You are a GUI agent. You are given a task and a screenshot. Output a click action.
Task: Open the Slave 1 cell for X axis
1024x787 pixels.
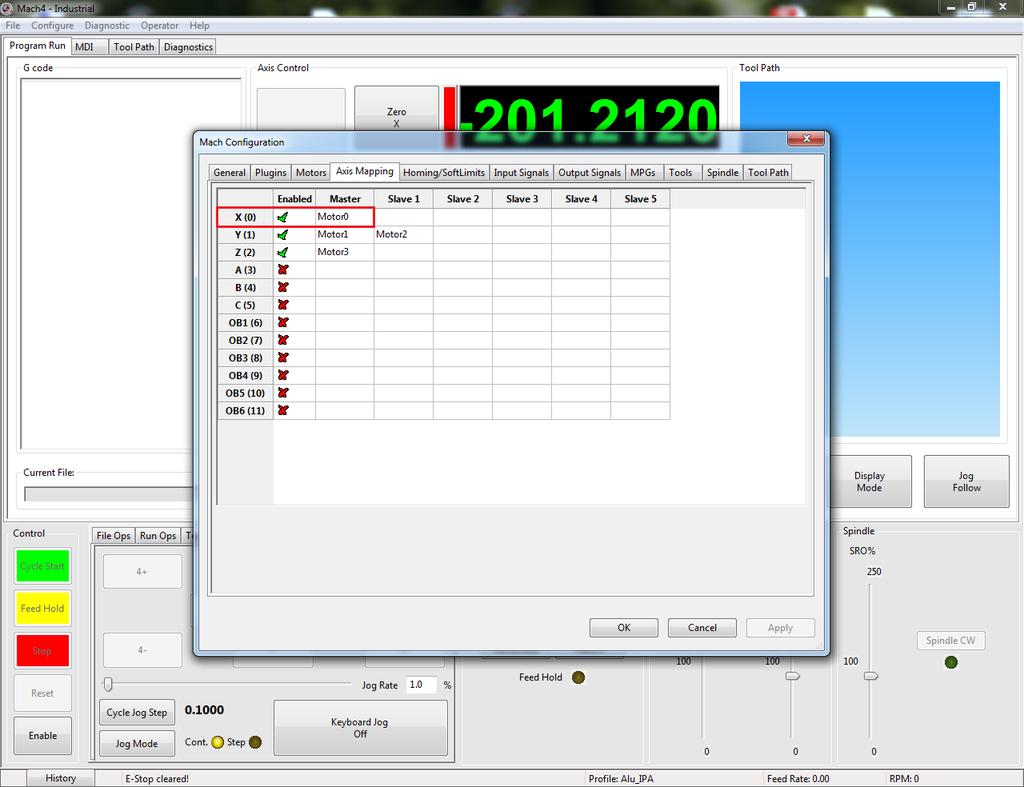click(x=404, y=217)
